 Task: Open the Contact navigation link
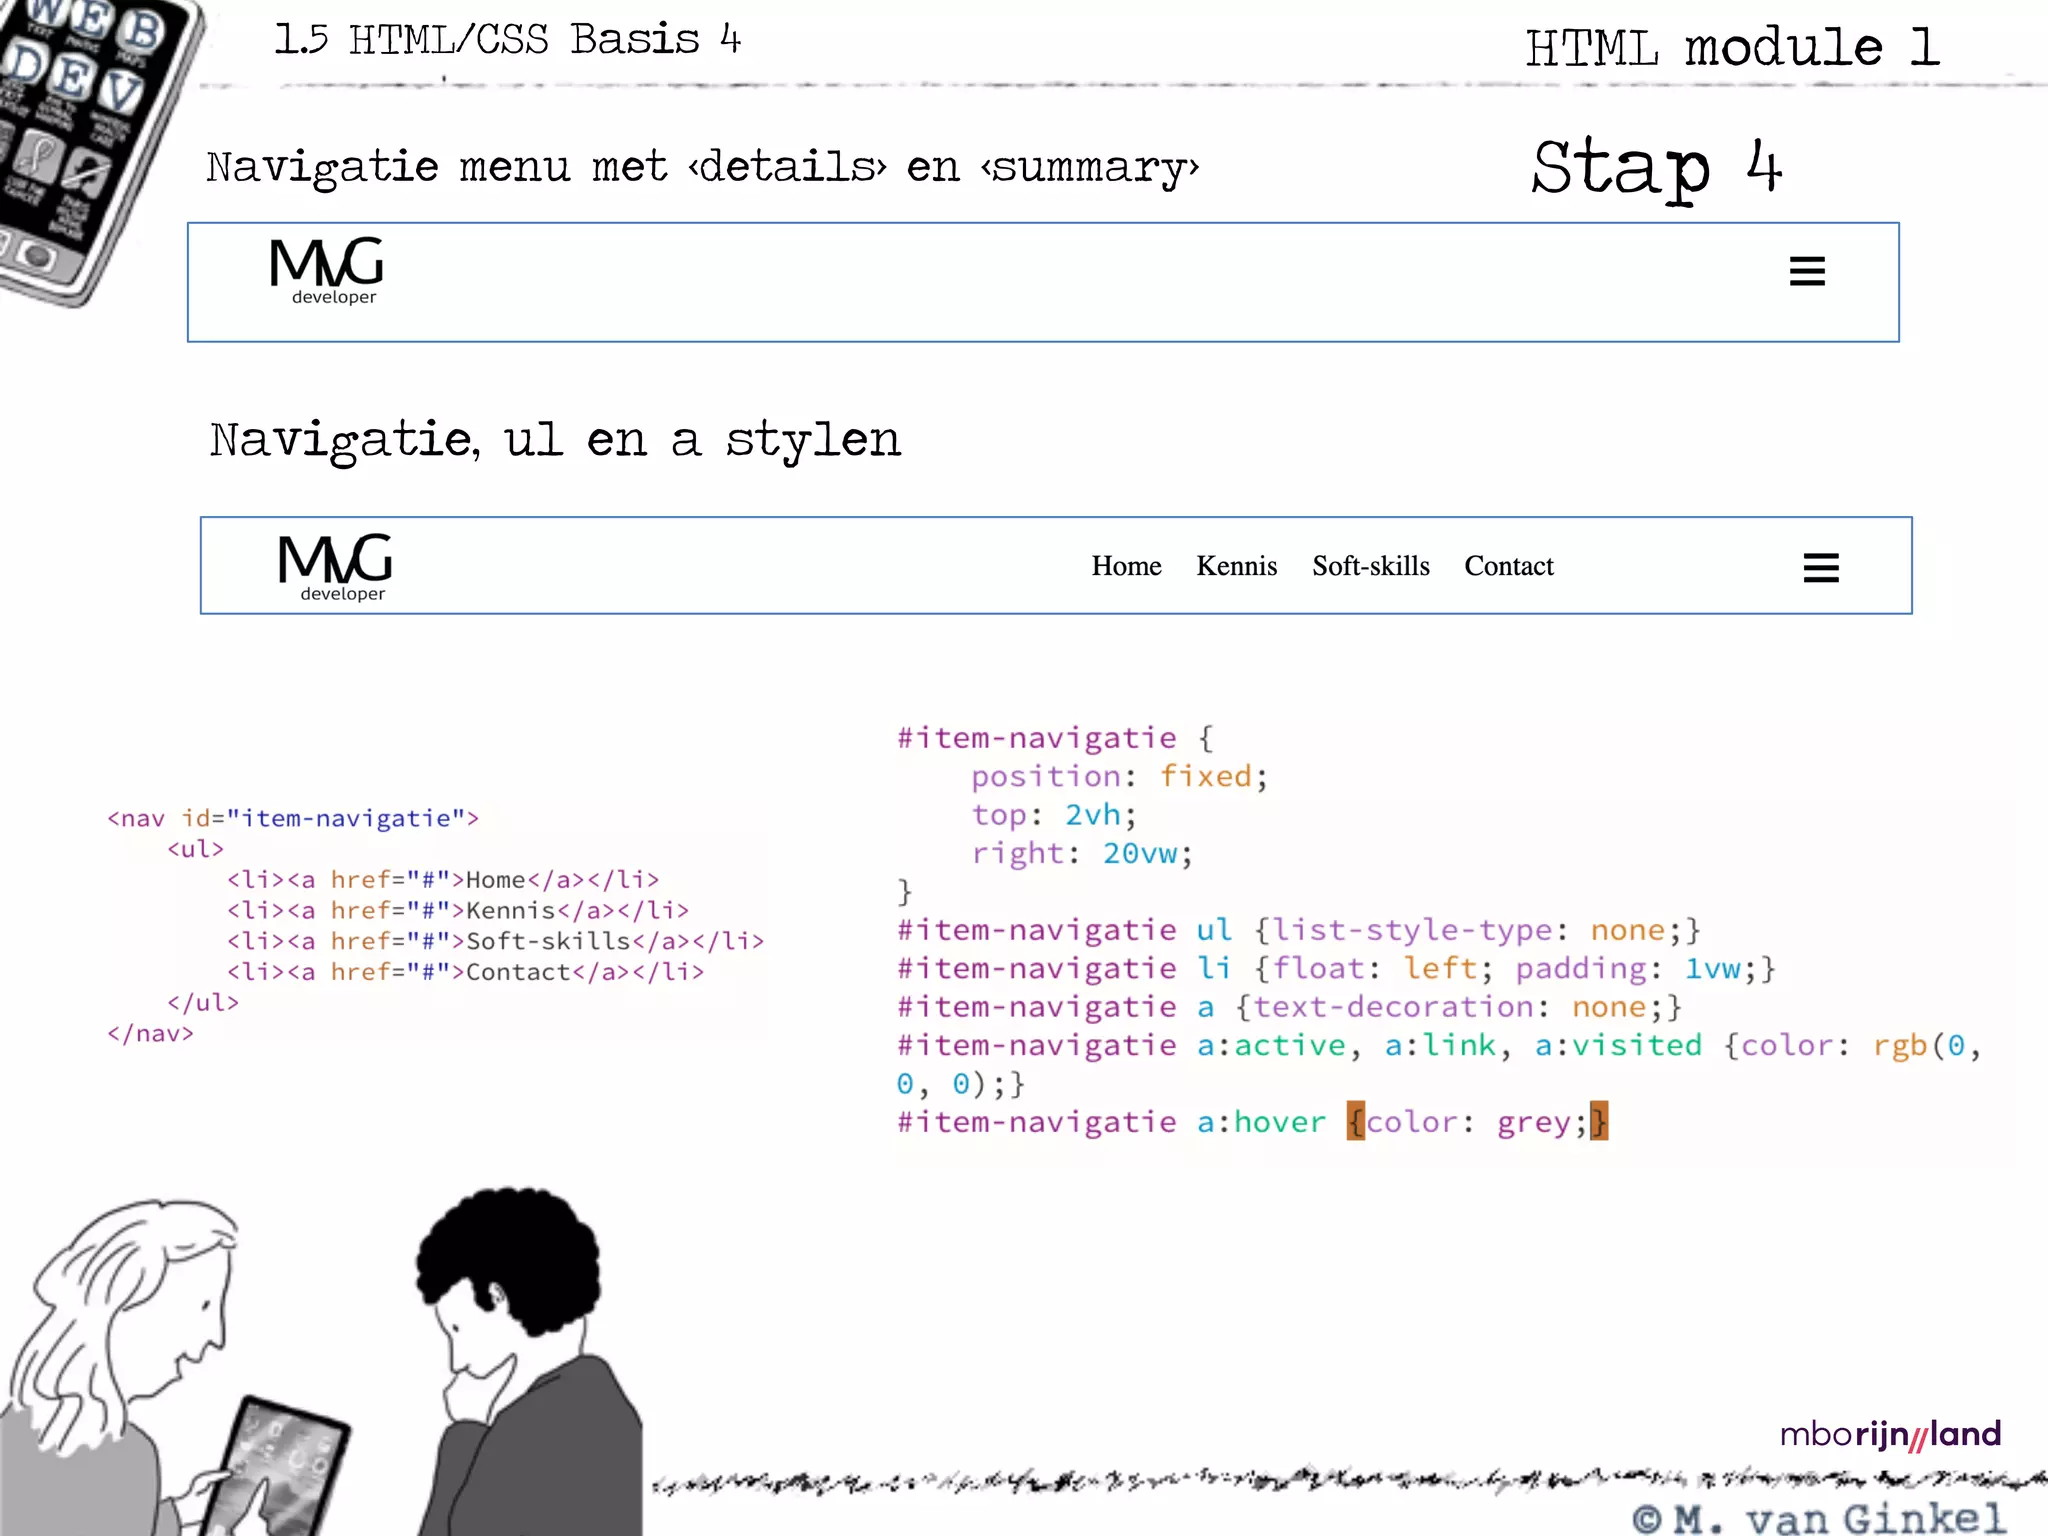pos(1509,566)
